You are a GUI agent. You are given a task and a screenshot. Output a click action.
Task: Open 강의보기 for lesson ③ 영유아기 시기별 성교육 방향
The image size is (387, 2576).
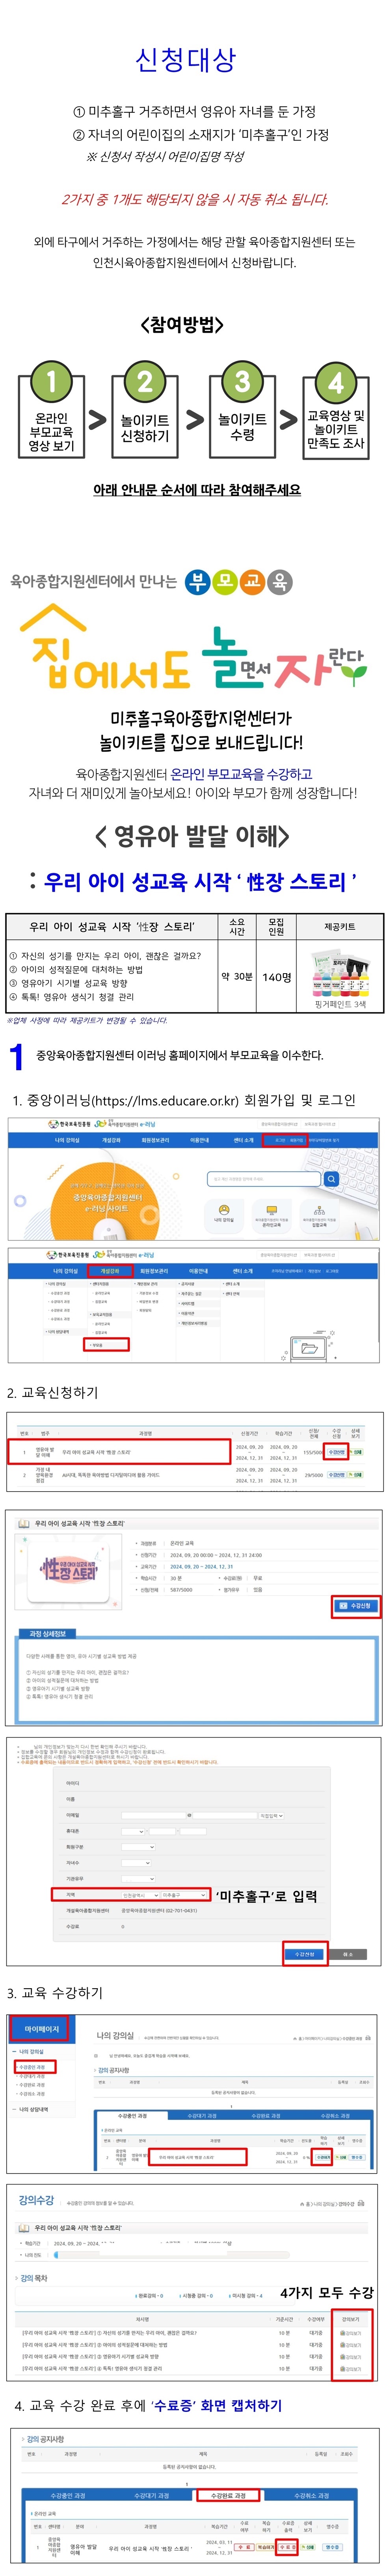[351, 2357]
